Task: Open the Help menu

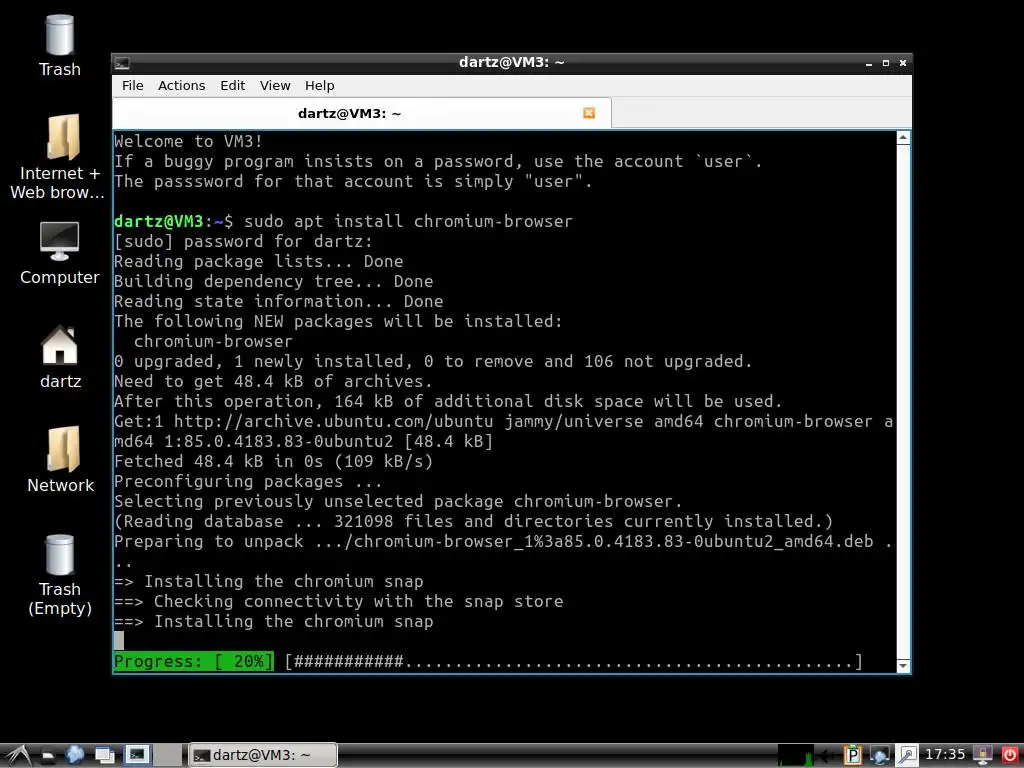Action: click(319, 86)
